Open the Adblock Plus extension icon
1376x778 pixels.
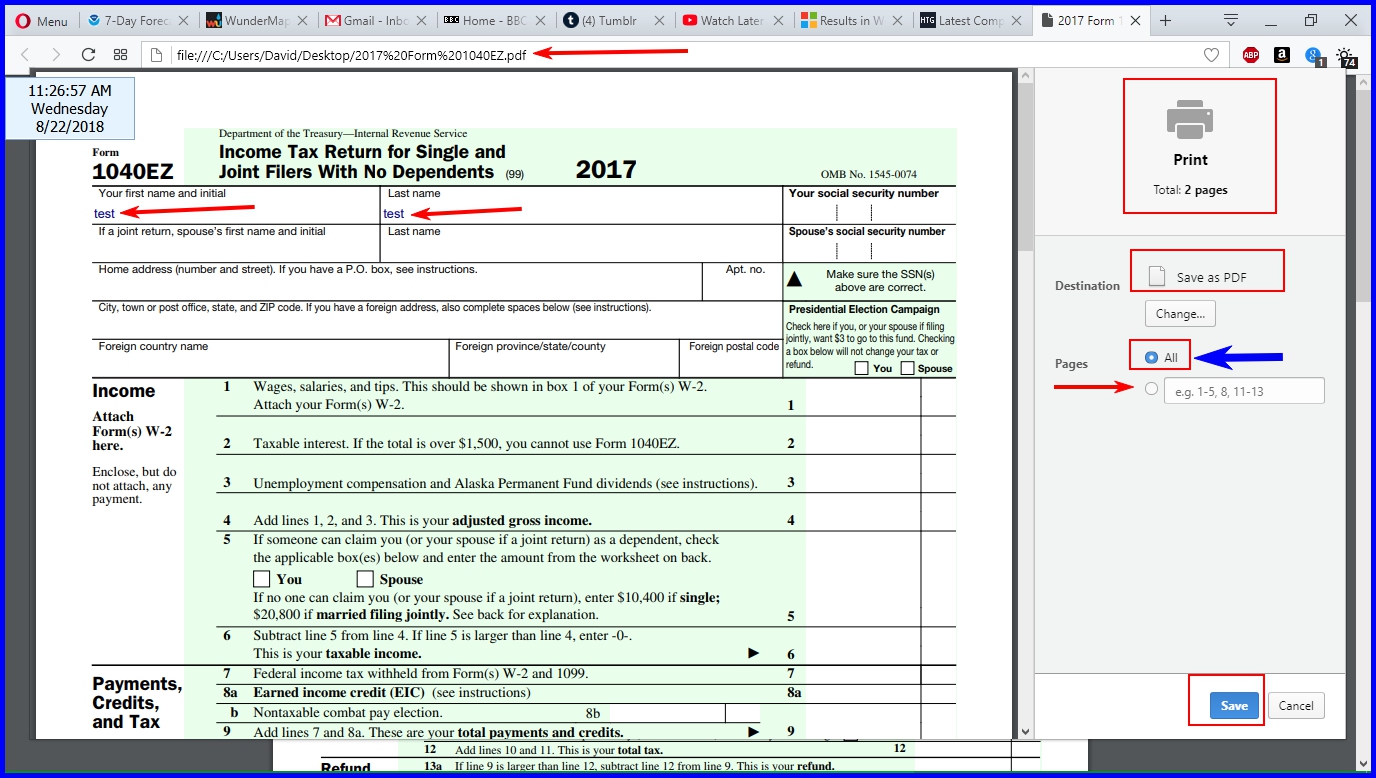(1251, 55)
